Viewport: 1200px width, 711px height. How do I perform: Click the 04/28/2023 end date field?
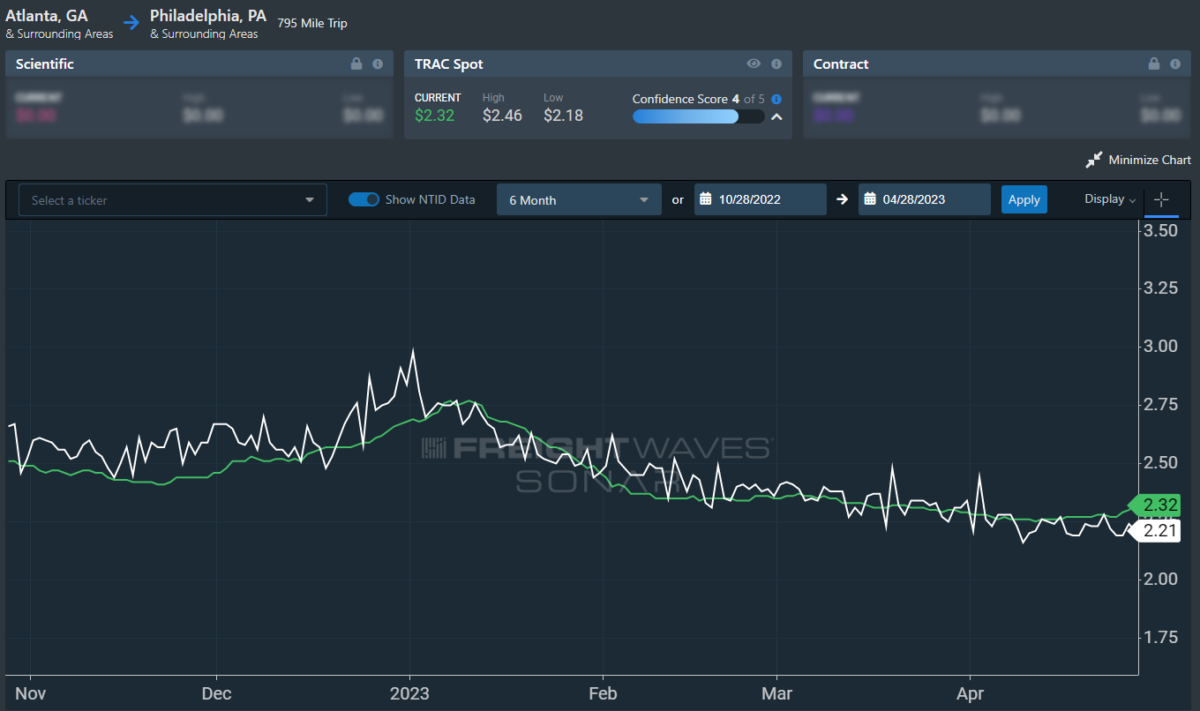tap(925, 200)
